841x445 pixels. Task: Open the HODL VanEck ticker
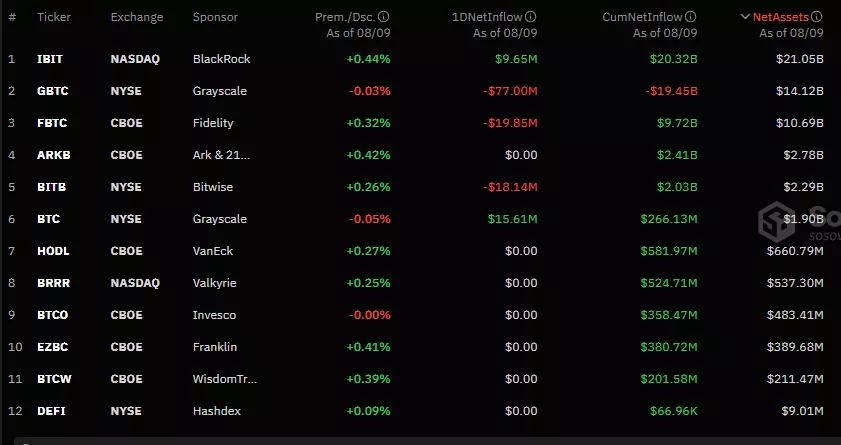tap(52, 251)
